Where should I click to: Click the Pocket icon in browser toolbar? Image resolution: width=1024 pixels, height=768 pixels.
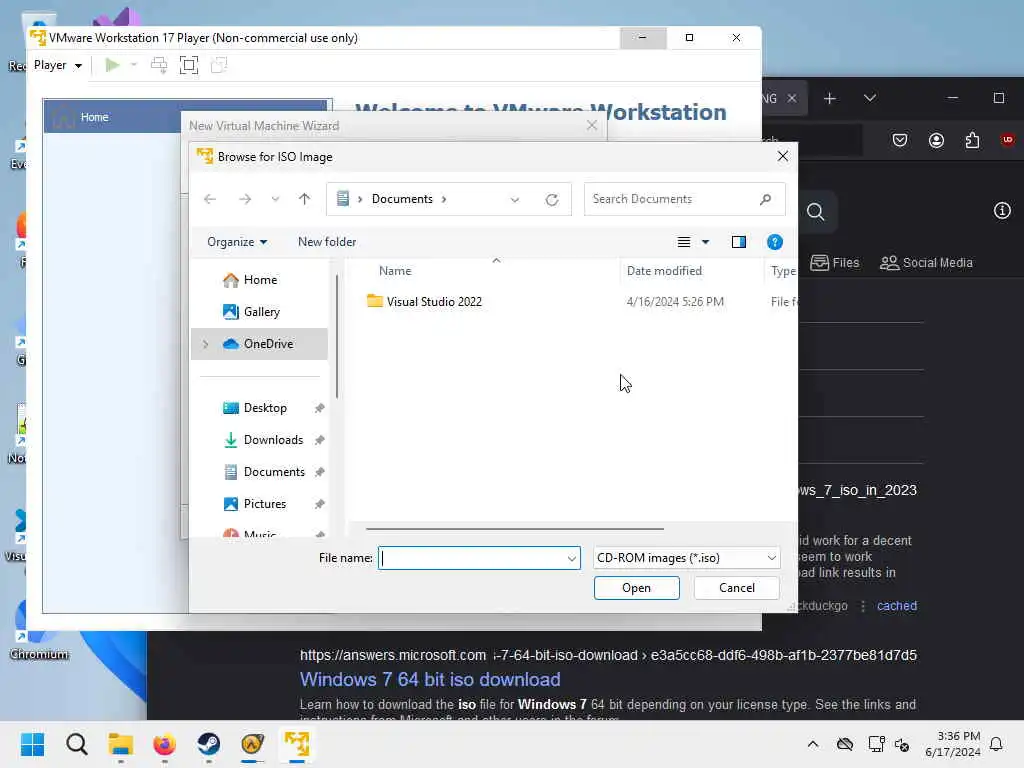coord(900,140)
